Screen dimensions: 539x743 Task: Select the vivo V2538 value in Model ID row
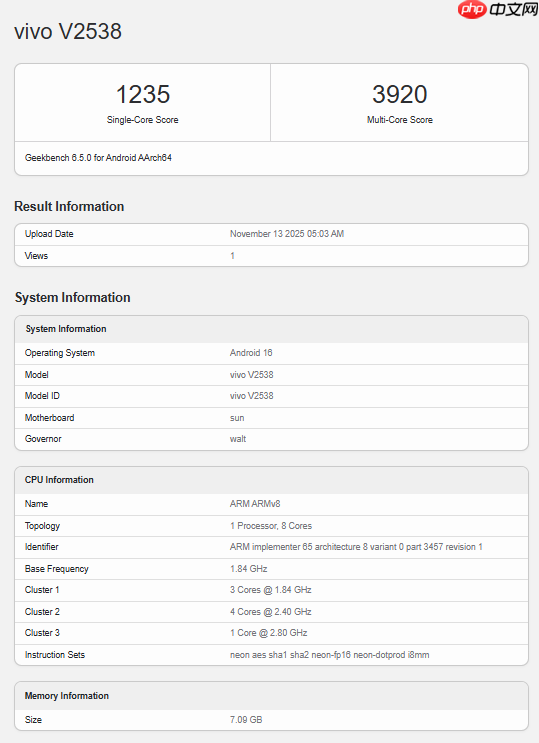coord(251,396)
